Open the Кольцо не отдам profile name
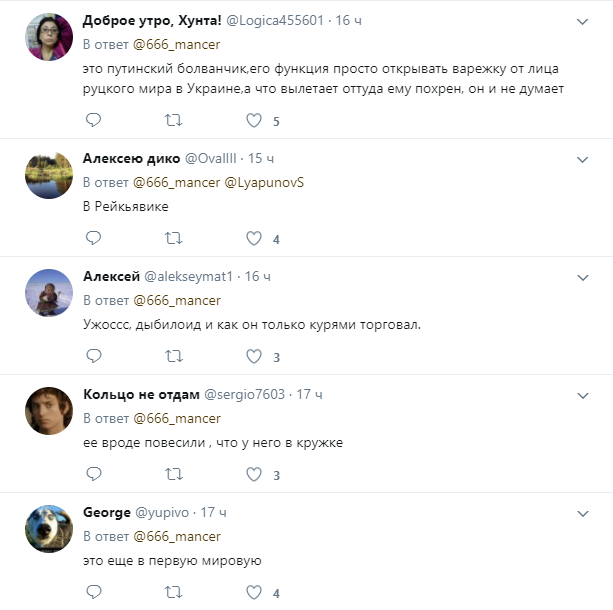The image size is (613, 610). click(x=140, y=395)
